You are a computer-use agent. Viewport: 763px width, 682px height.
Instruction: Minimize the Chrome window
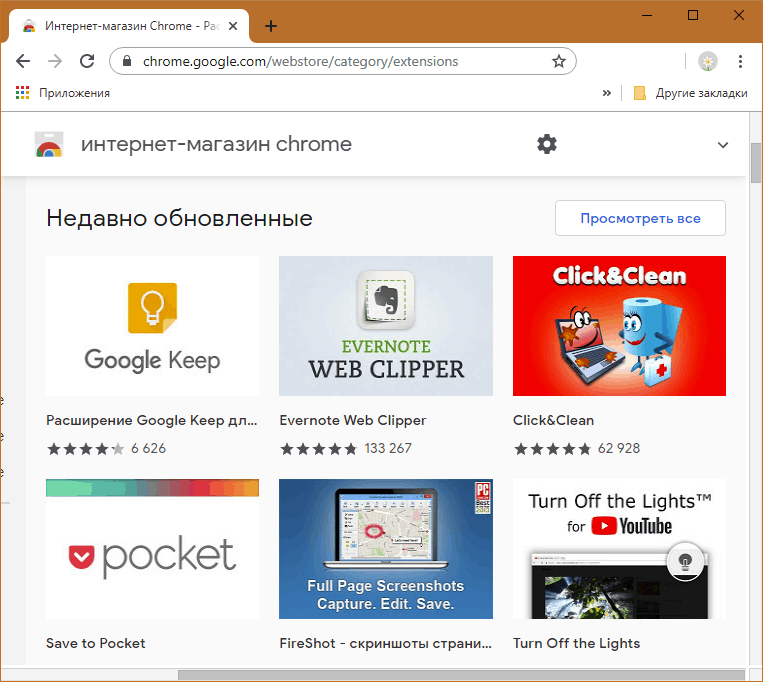pyautogui.click(x=647, y=16)
